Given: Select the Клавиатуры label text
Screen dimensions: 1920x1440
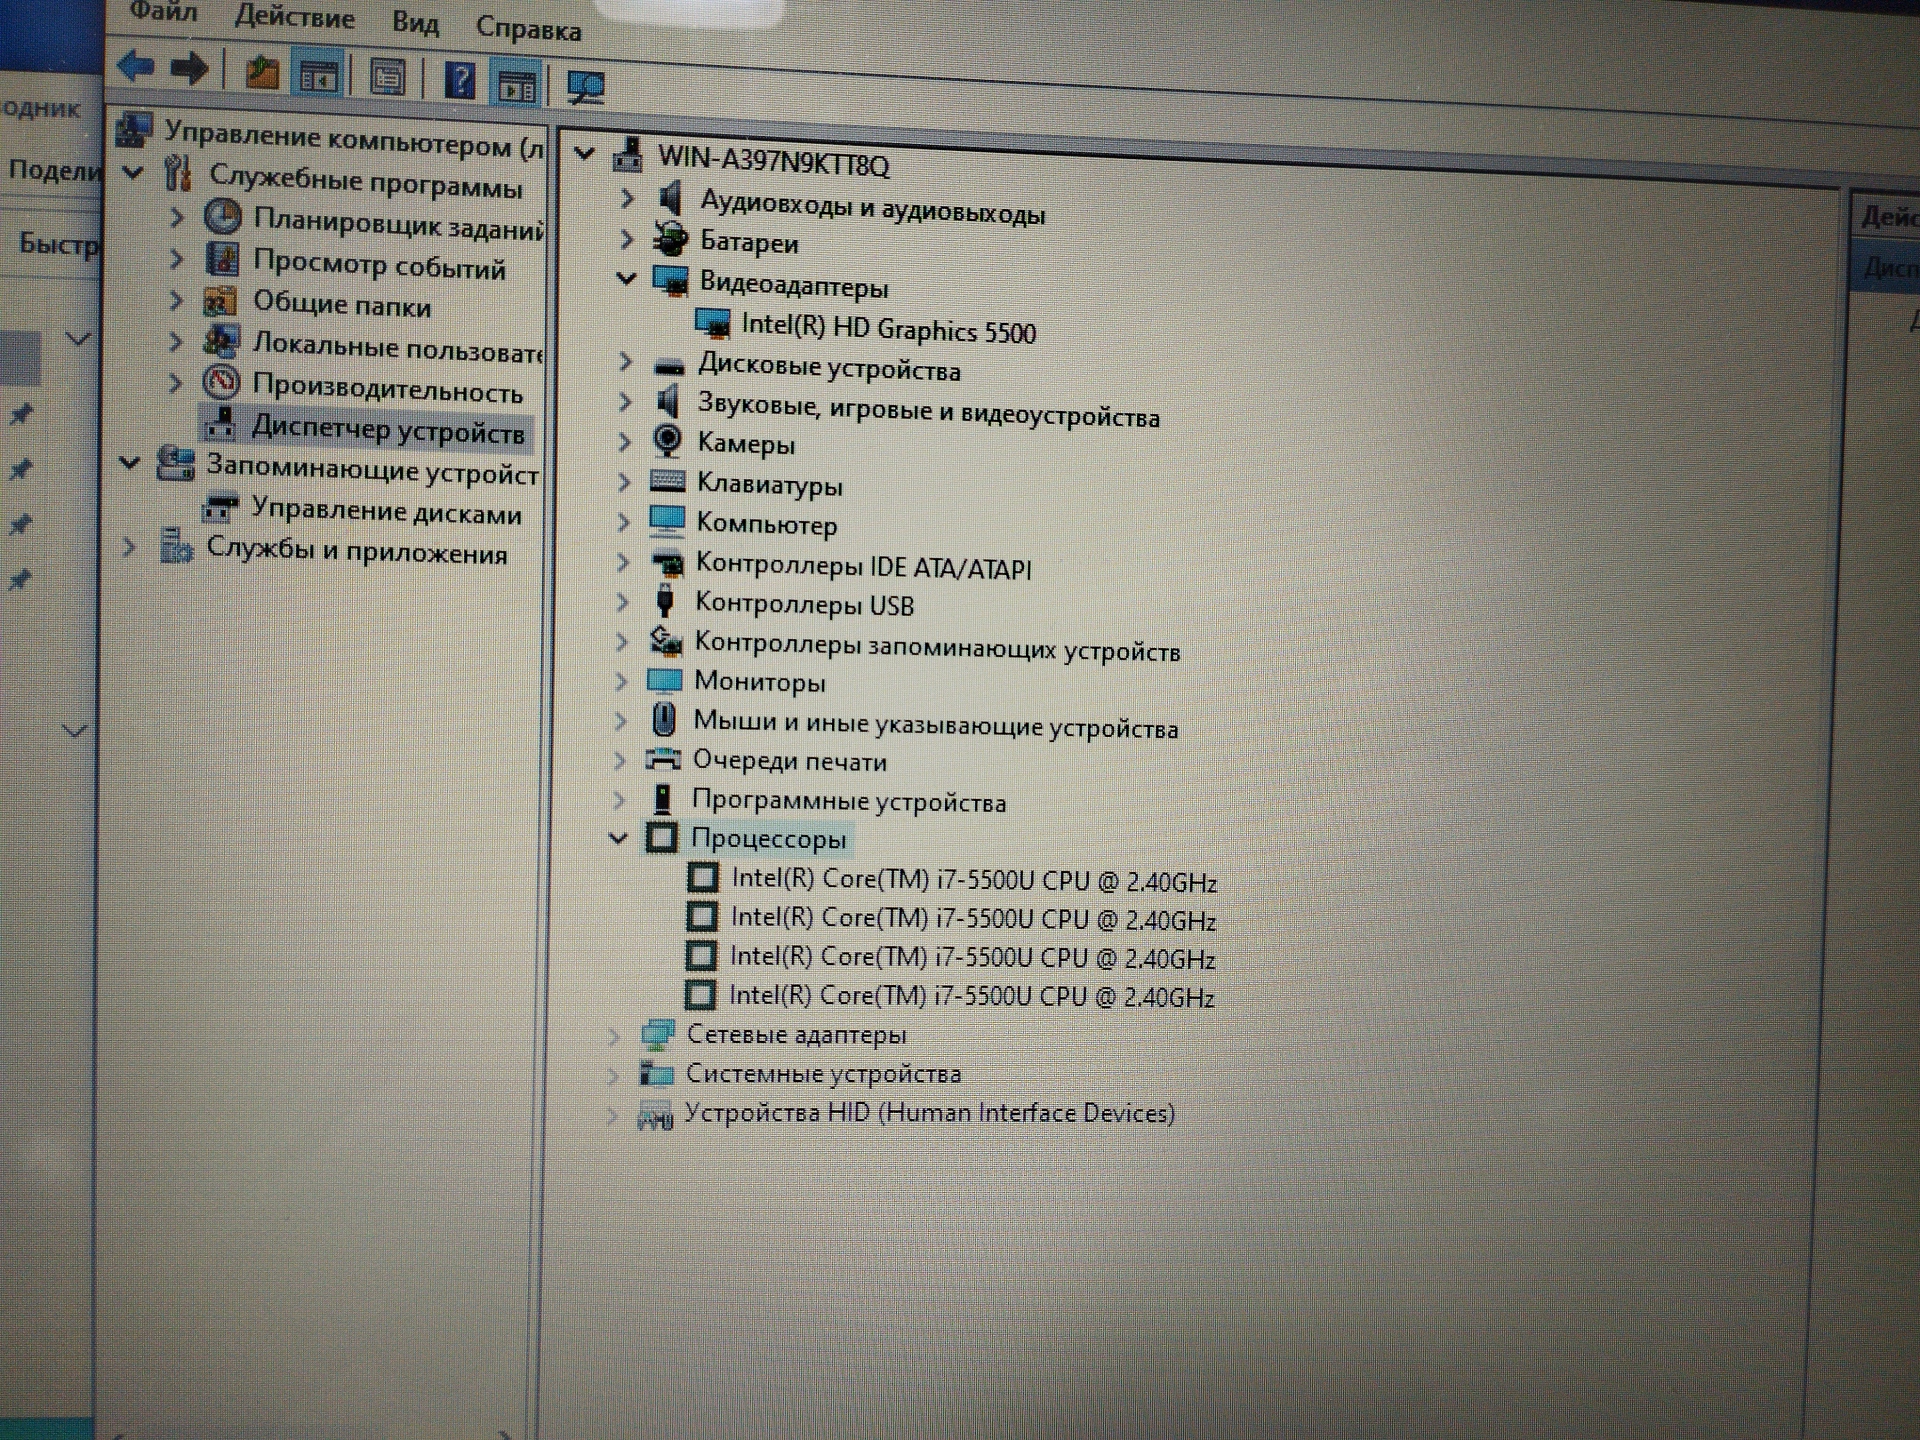Looking at the screenshot, I should coord(770,485).
